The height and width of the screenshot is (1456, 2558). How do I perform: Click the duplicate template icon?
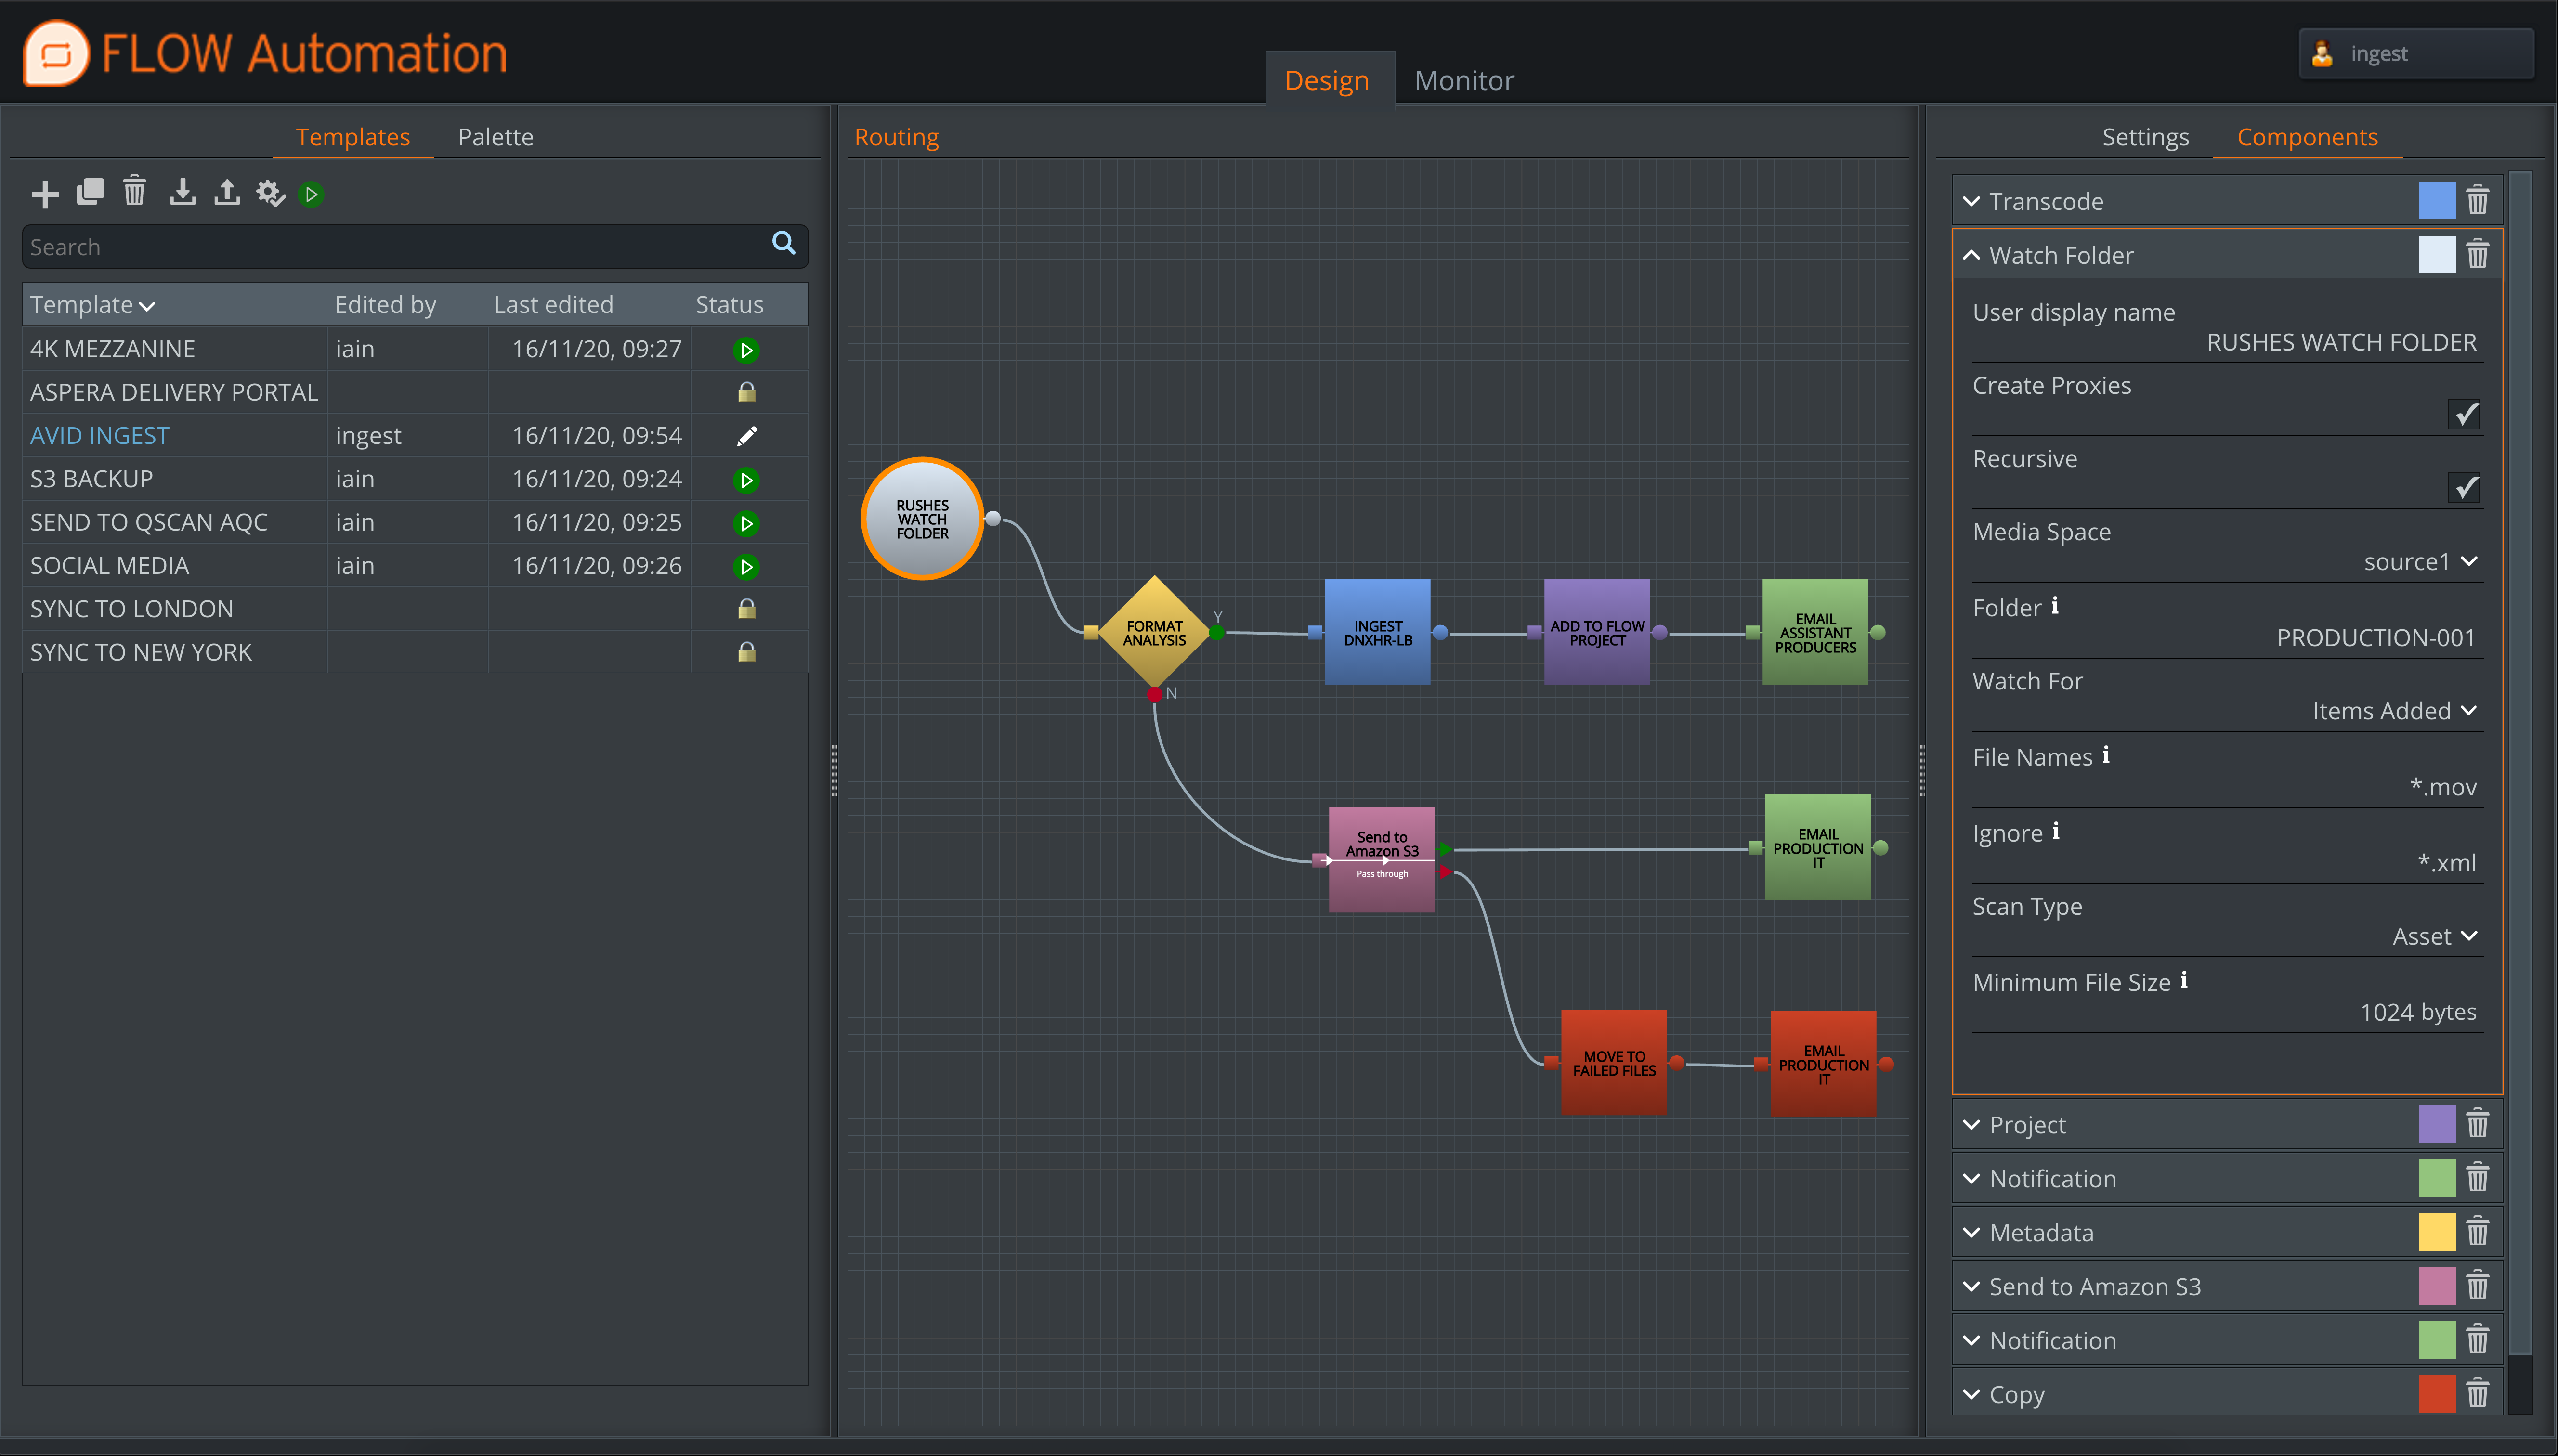coord(90,192)
